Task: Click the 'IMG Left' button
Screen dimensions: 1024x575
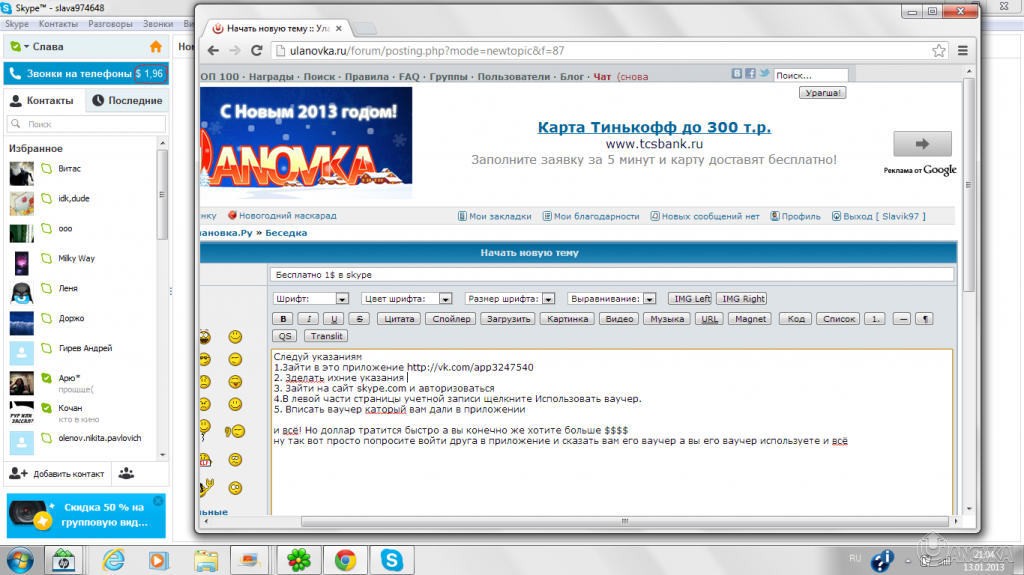Action: (692, 299)
